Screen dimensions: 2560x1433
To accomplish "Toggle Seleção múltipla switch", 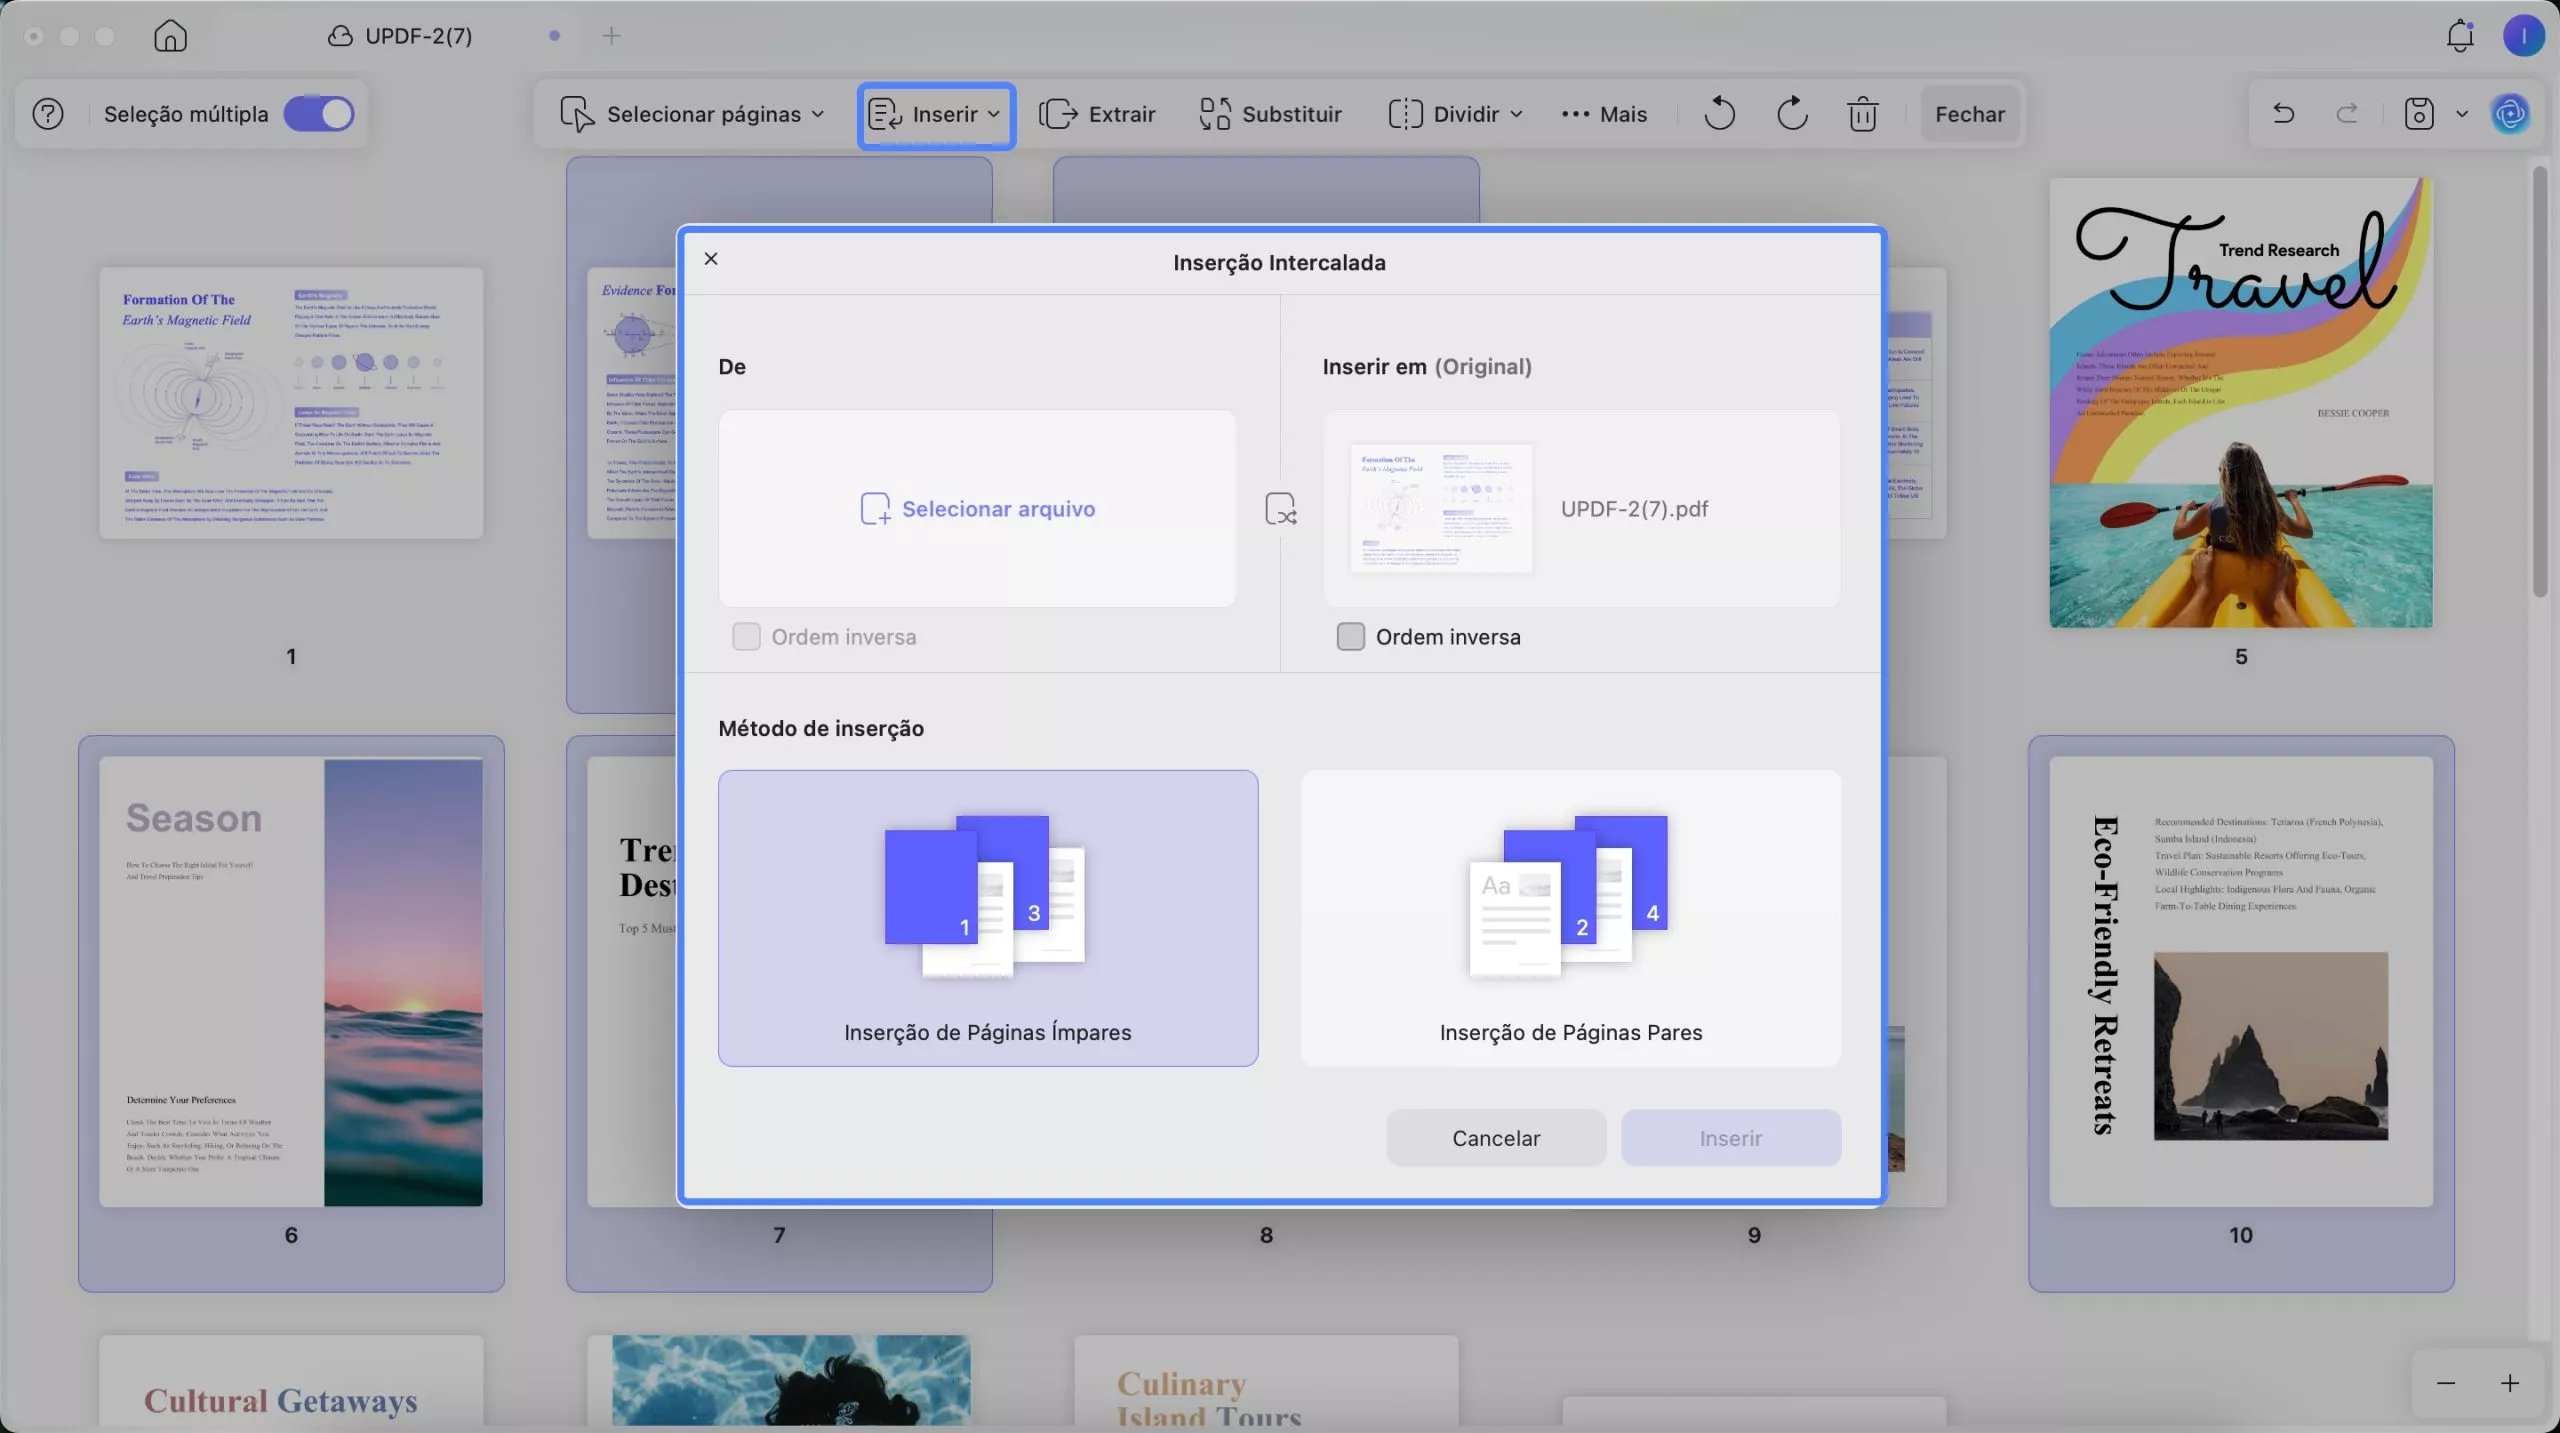I will pos(319,114).
